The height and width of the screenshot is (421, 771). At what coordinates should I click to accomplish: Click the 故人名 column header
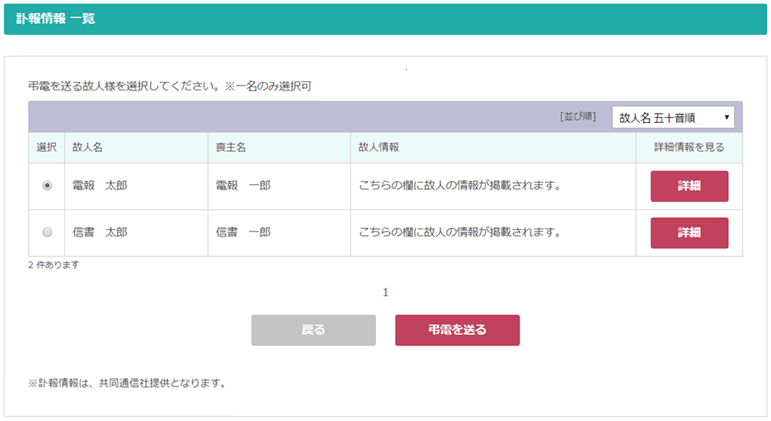point(88,147)
